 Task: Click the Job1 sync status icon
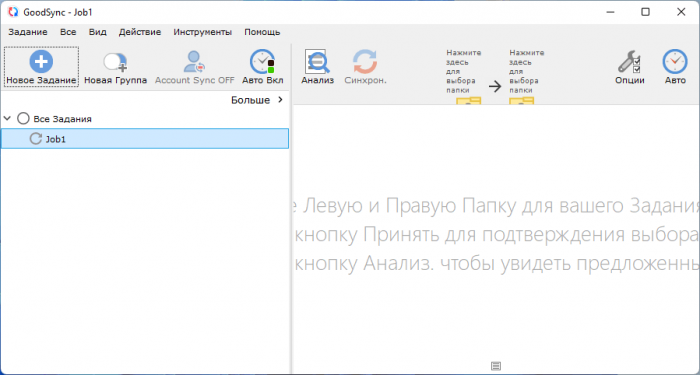(35, 139)
